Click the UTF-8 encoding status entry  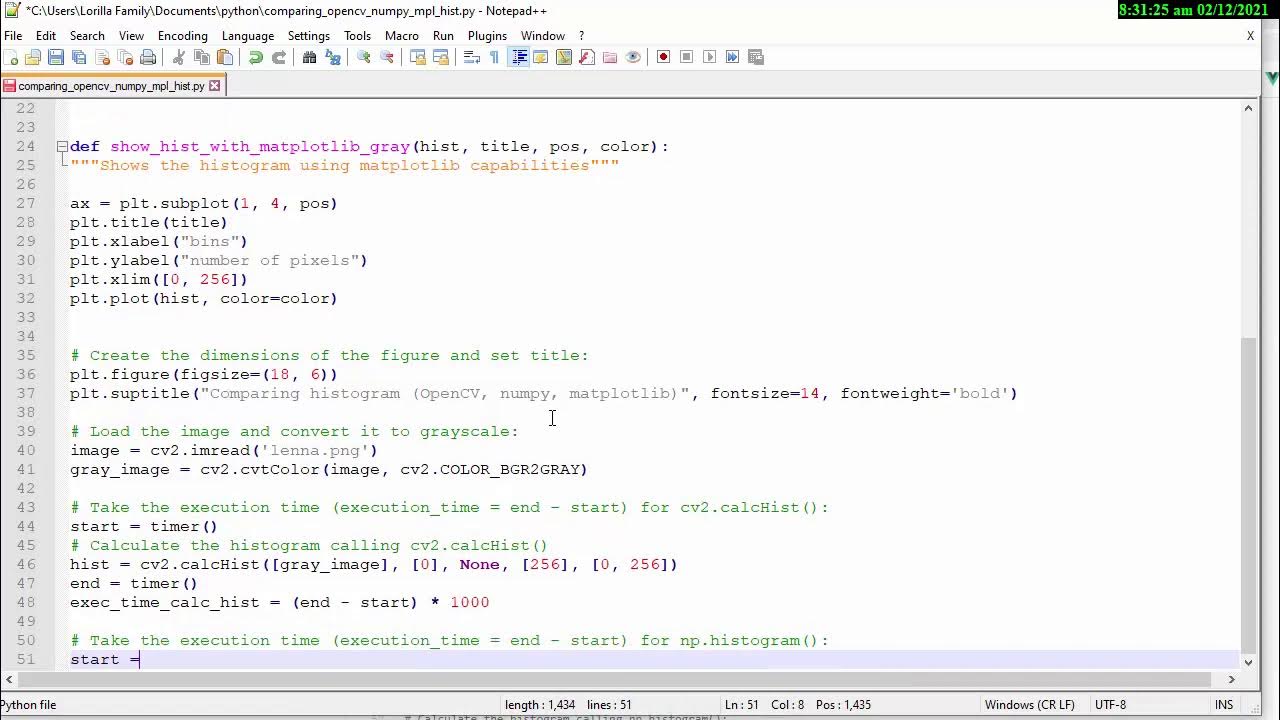click(x=1110, y=704)
